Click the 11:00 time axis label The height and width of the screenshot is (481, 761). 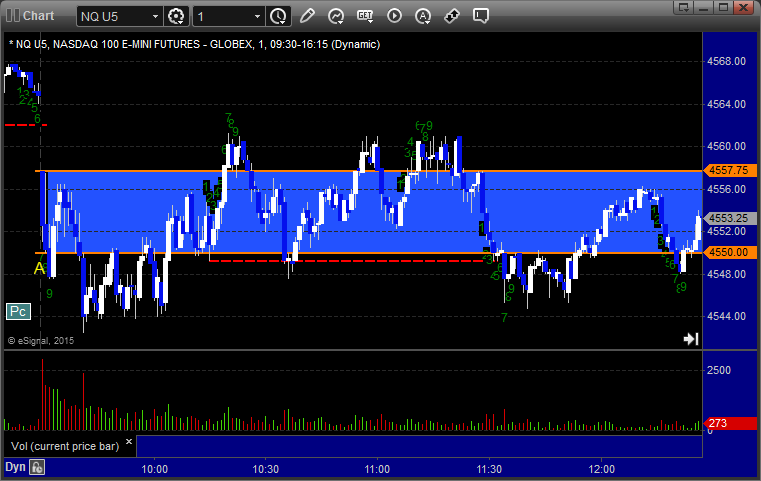click(x=377, y=469)
